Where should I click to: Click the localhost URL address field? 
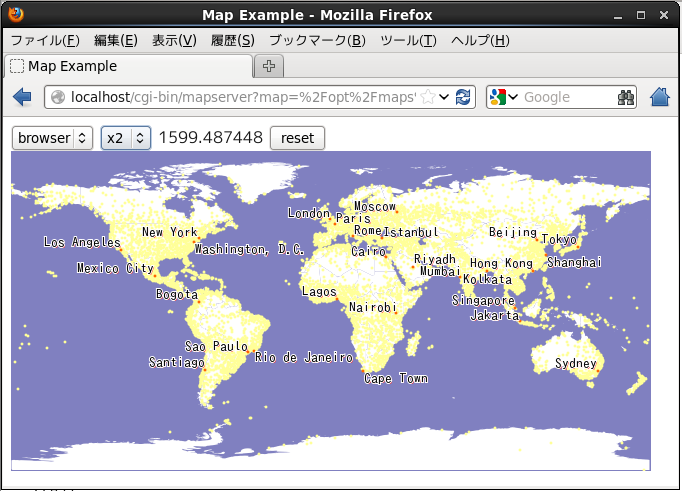click(240, 97)
